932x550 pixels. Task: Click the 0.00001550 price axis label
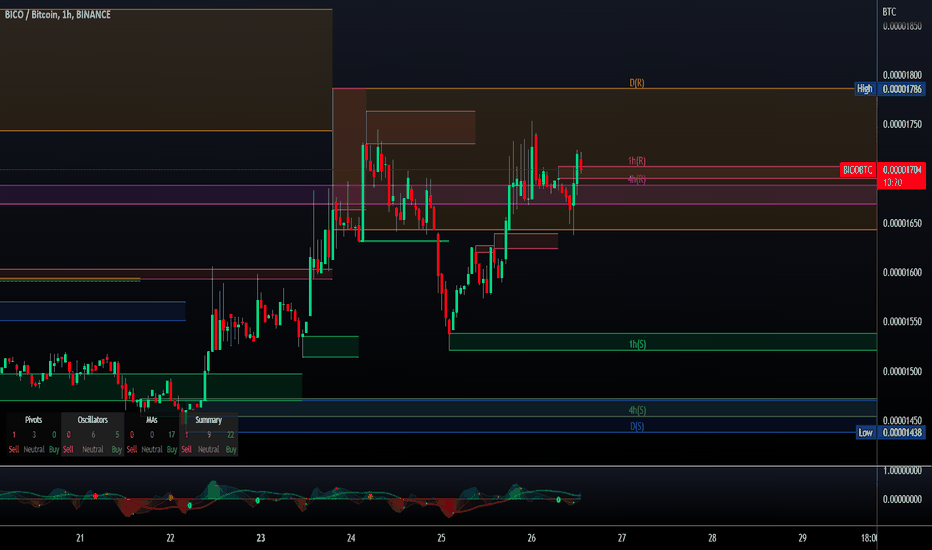tap(902, 322)
